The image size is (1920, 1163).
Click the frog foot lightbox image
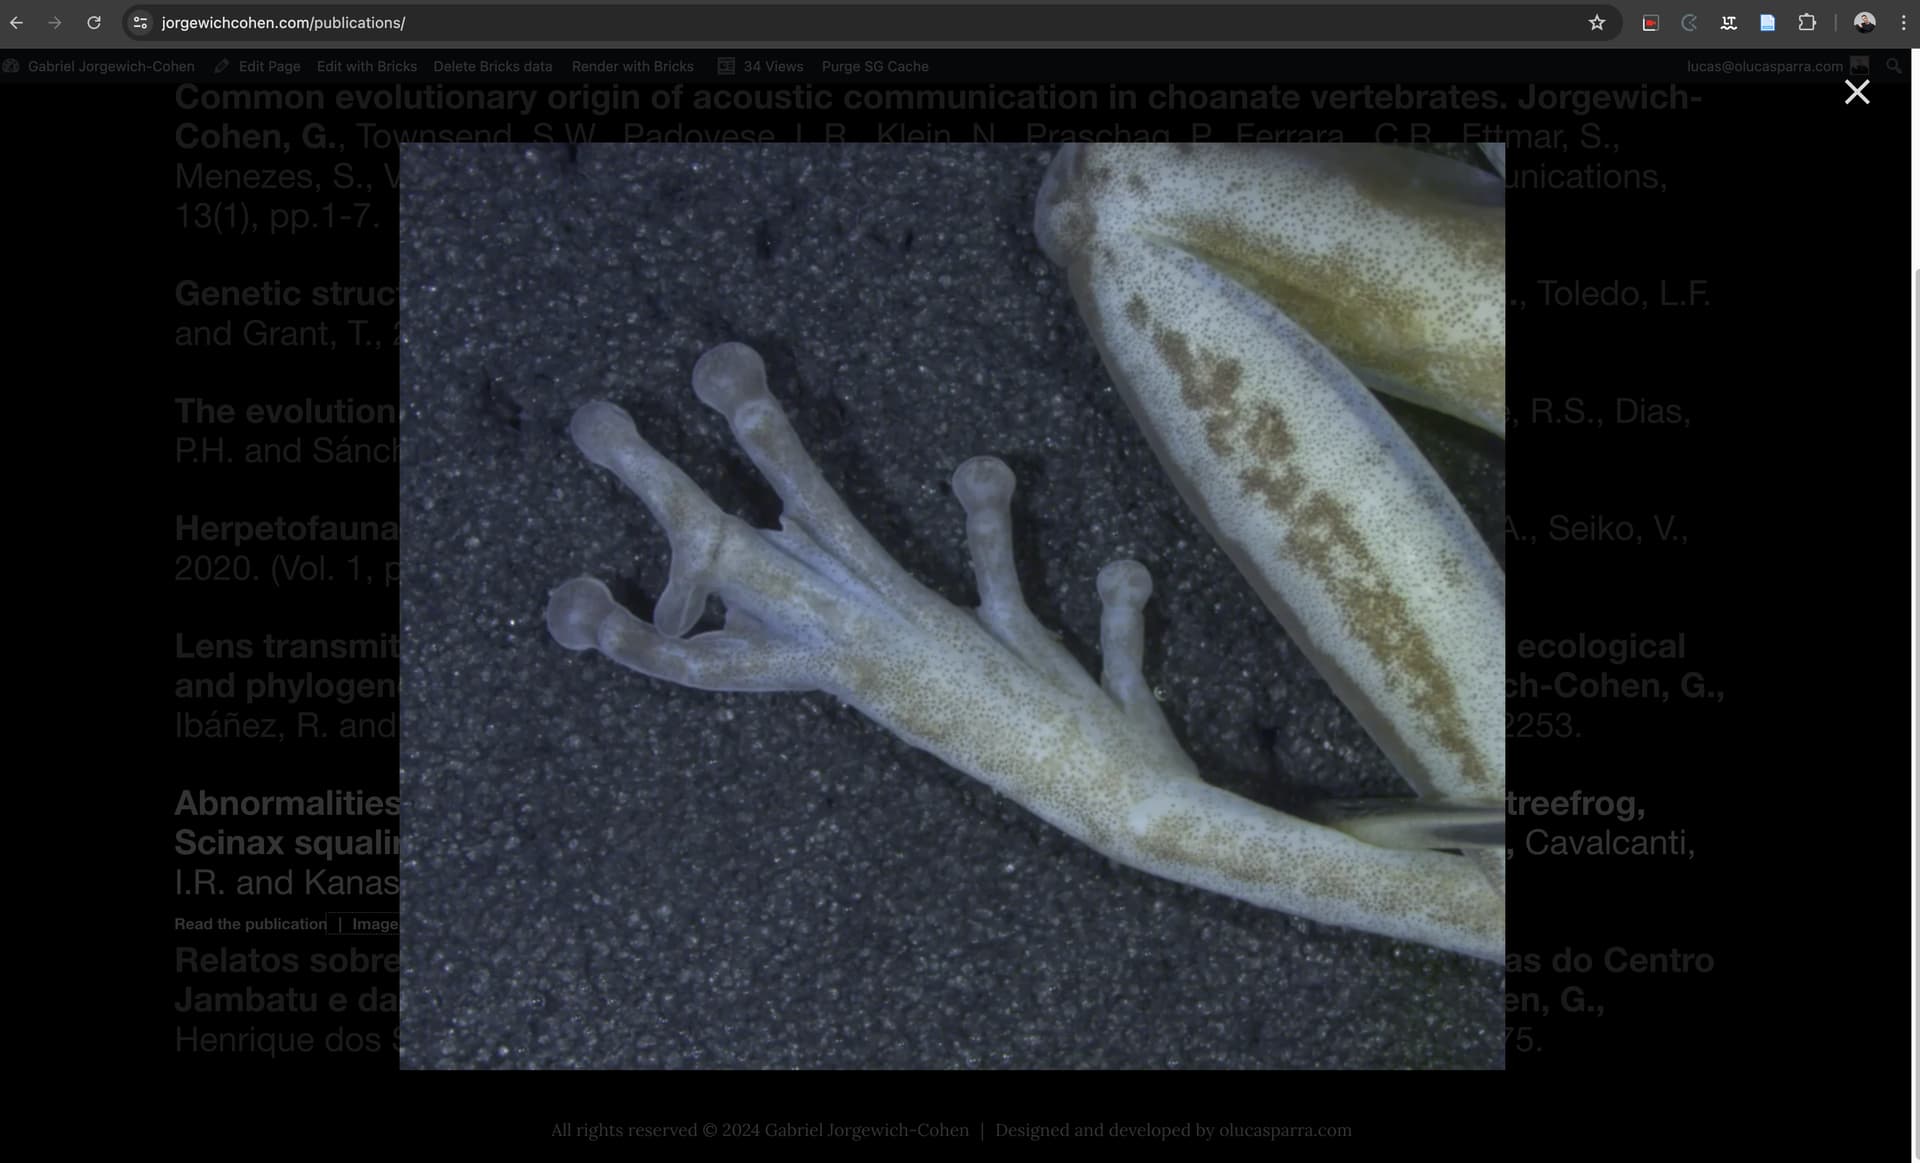click(x=952, y=606)
